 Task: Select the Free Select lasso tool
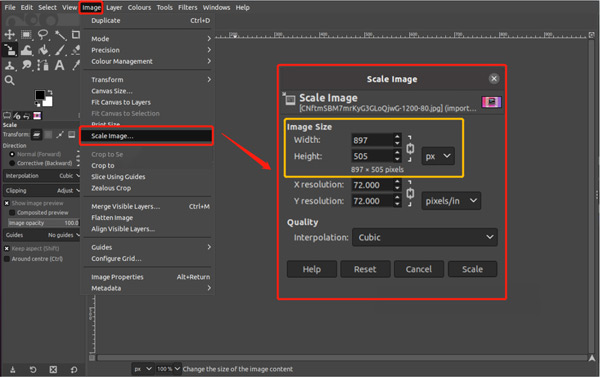43,35
